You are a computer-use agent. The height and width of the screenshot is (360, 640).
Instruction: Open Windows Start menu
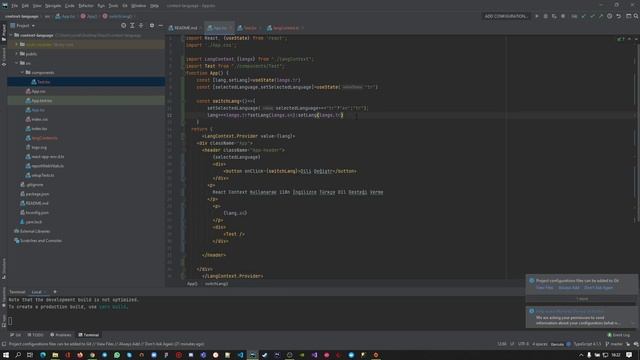[6, 355]
